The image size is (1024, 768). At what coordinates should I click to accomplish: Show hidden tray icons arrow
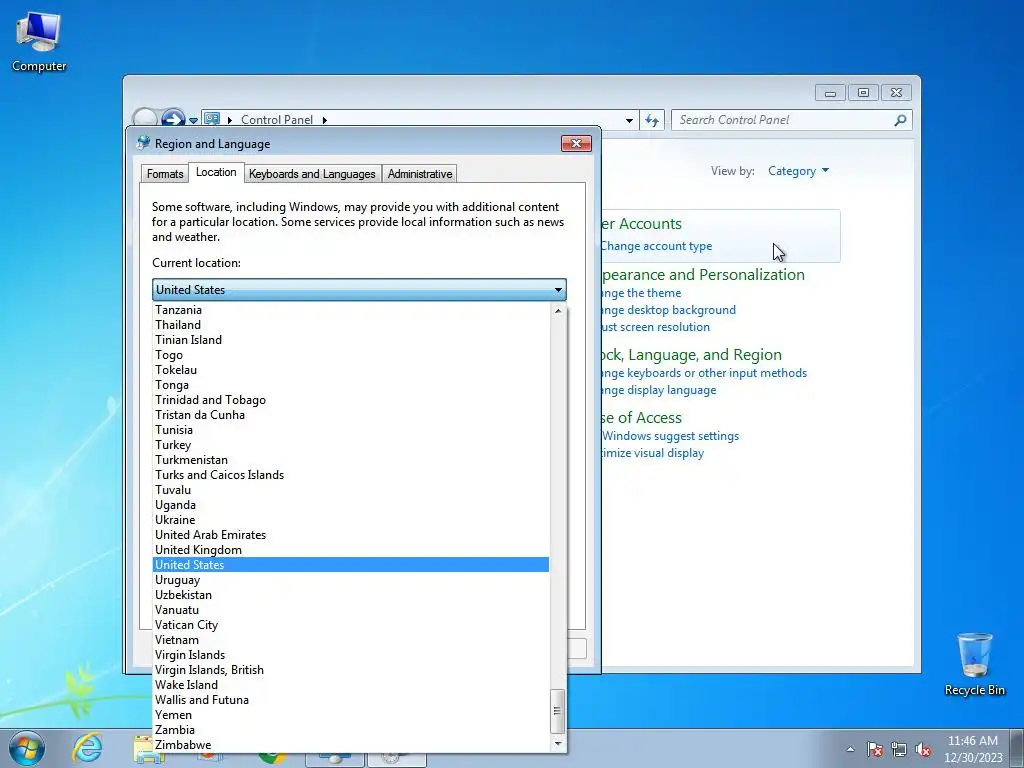pyautogui.click(x=850, y=749)
